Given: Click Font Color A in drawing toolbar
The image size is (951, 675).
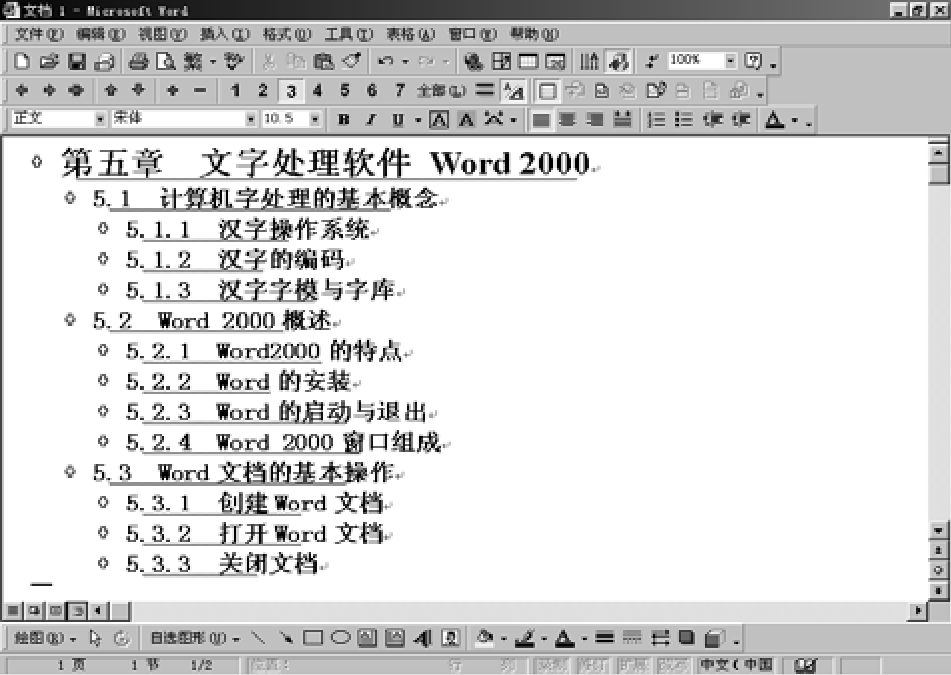Looking at the screenshot, I should [x=565, y=638].
